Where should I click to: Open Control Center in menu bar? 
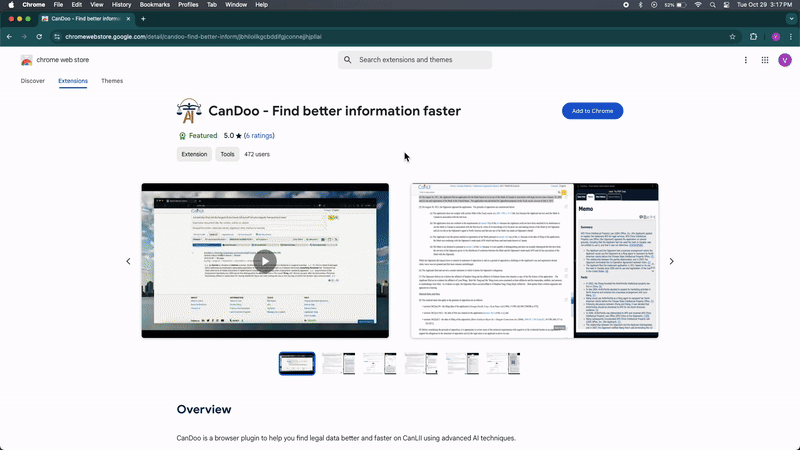click(727, 5)
